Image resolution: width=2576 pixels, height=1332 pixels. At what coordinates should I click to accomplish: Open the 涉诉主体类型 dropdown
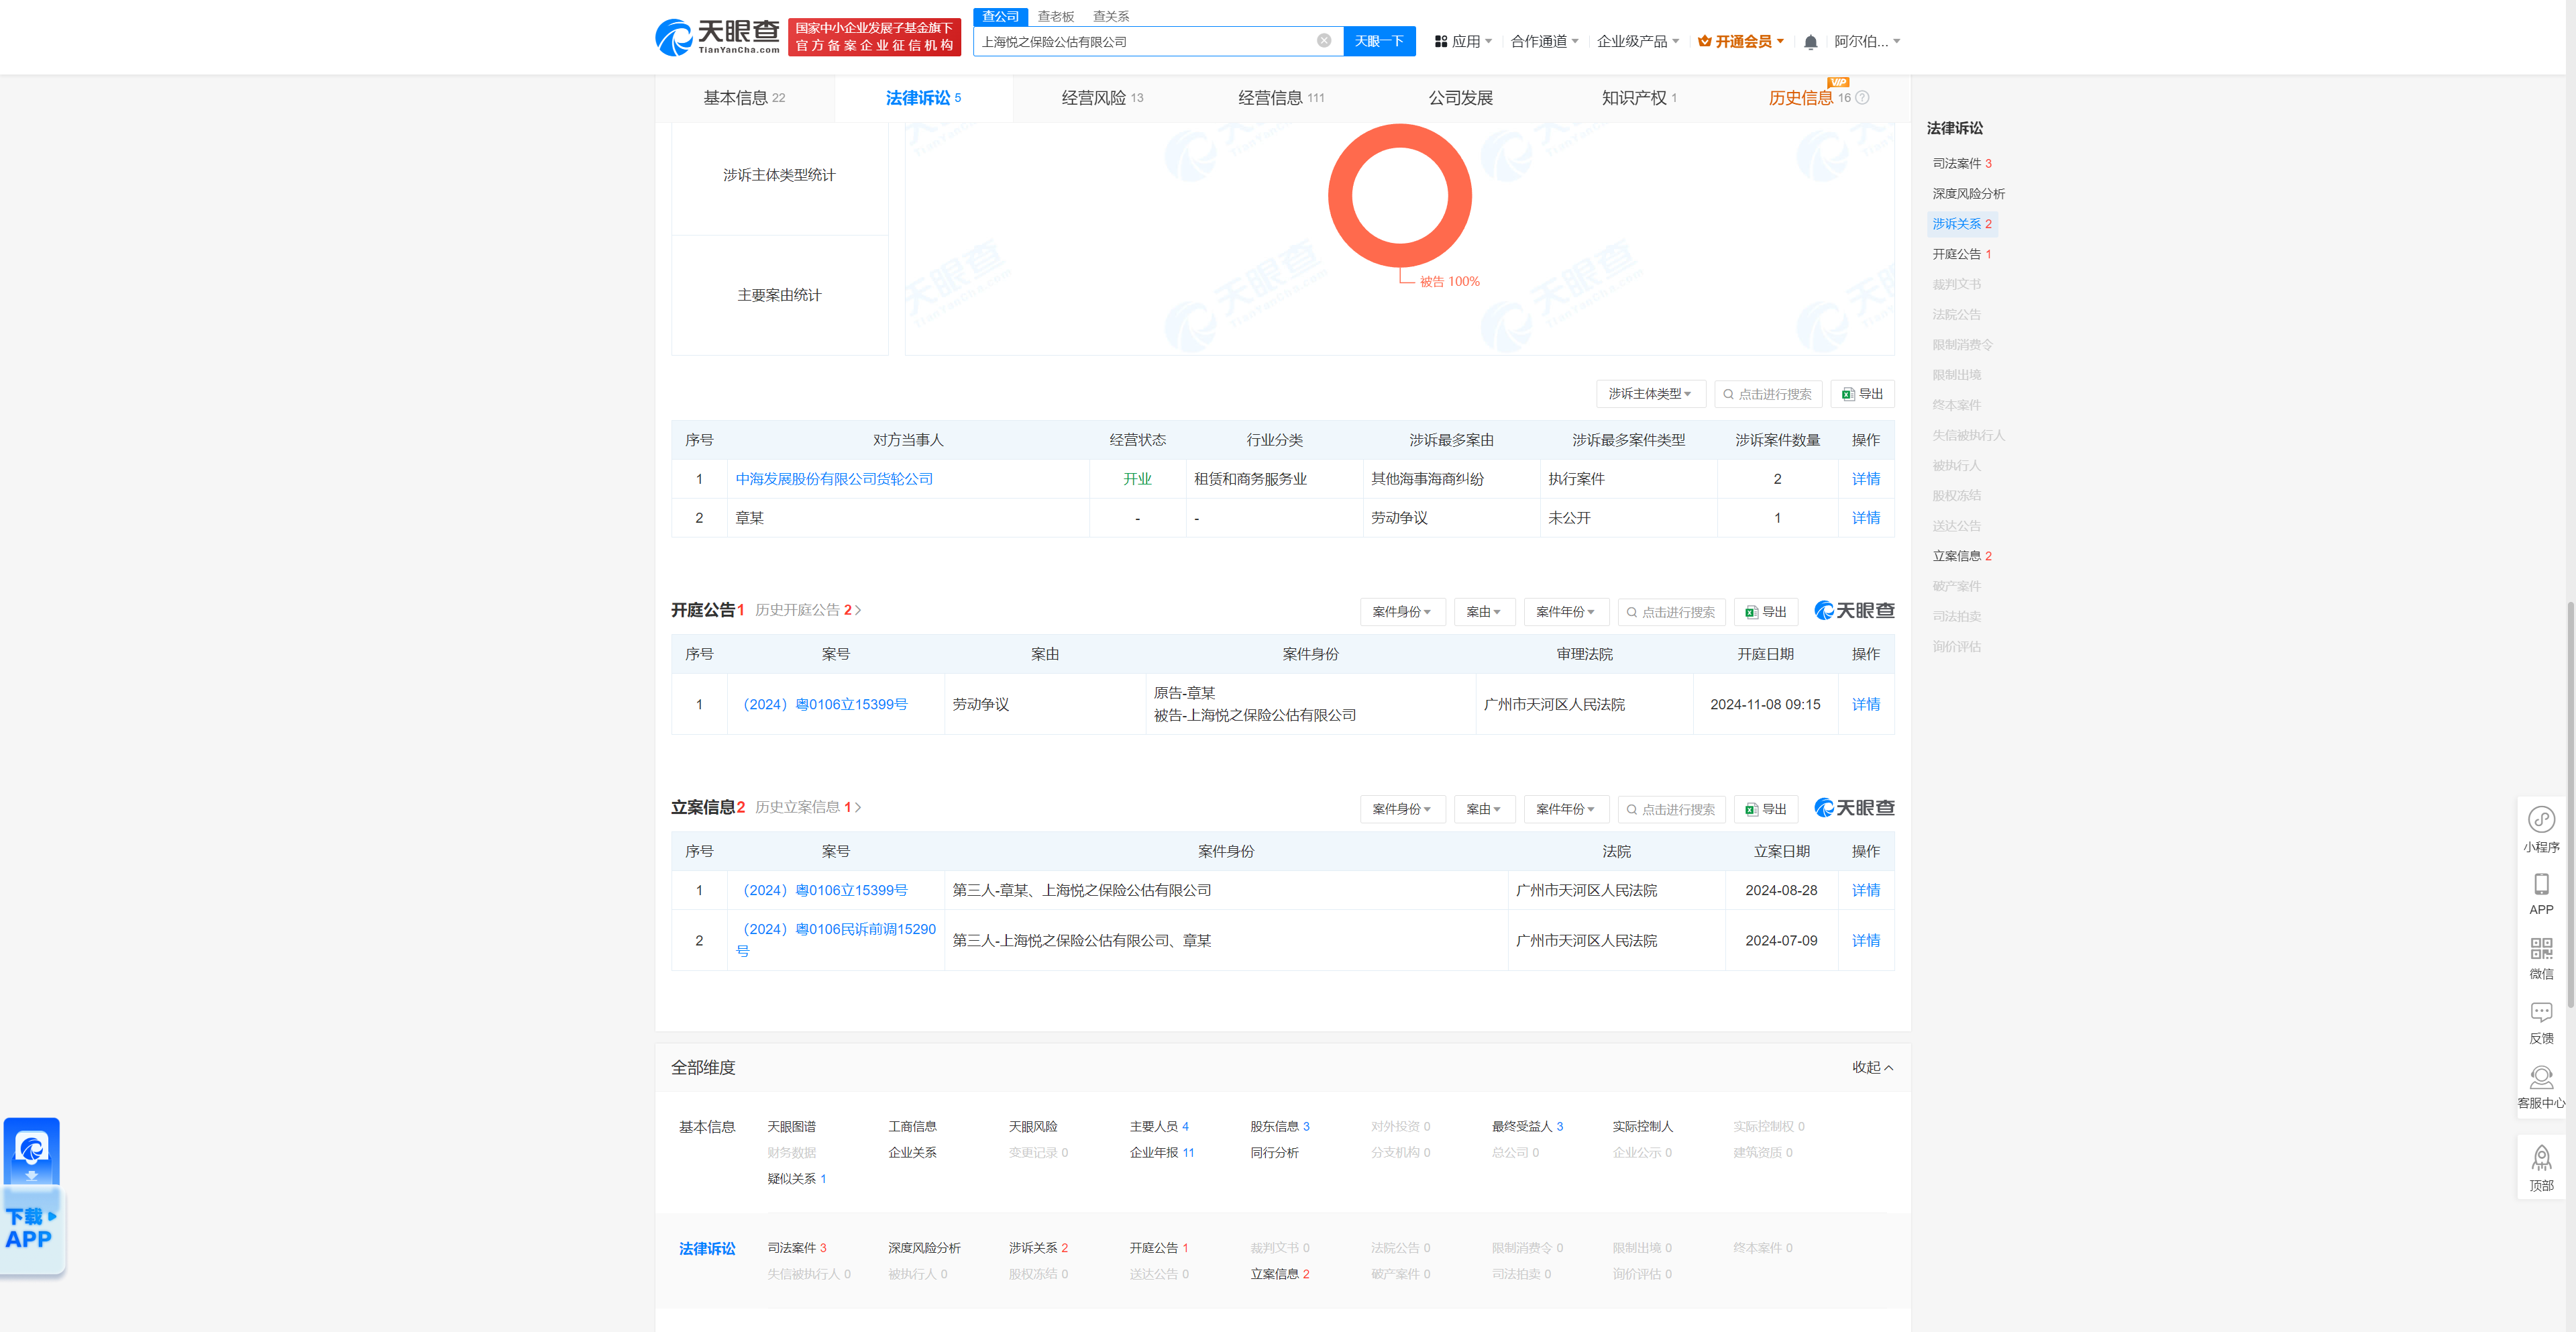1650,394
